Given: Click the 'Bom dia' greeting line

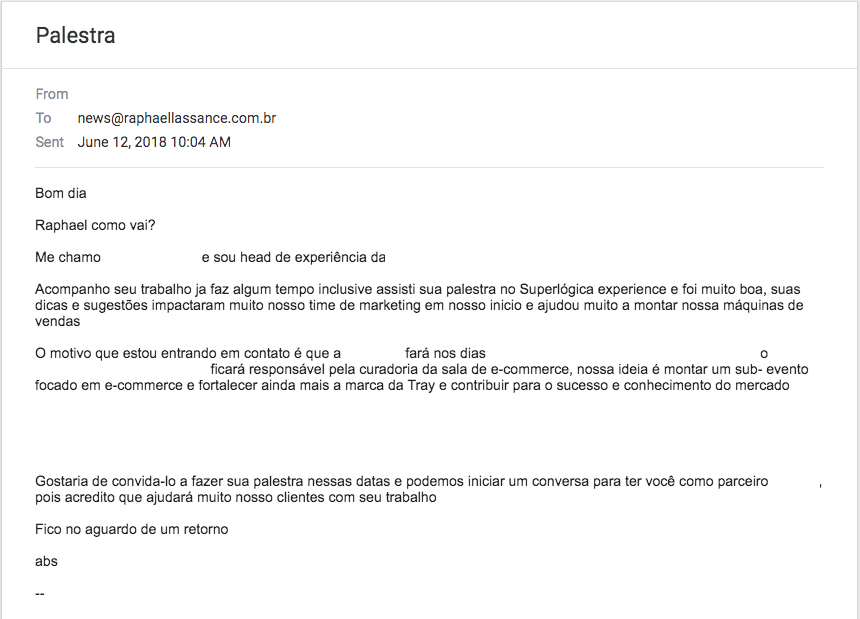Looking at the screenshot, I should (61, 194).
